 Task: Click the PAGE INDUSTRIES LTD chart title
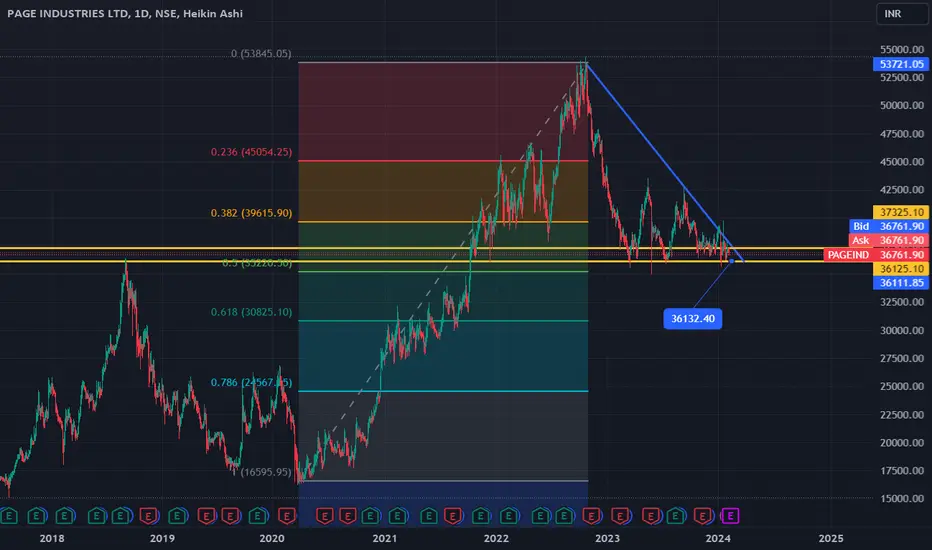point(125,14)
